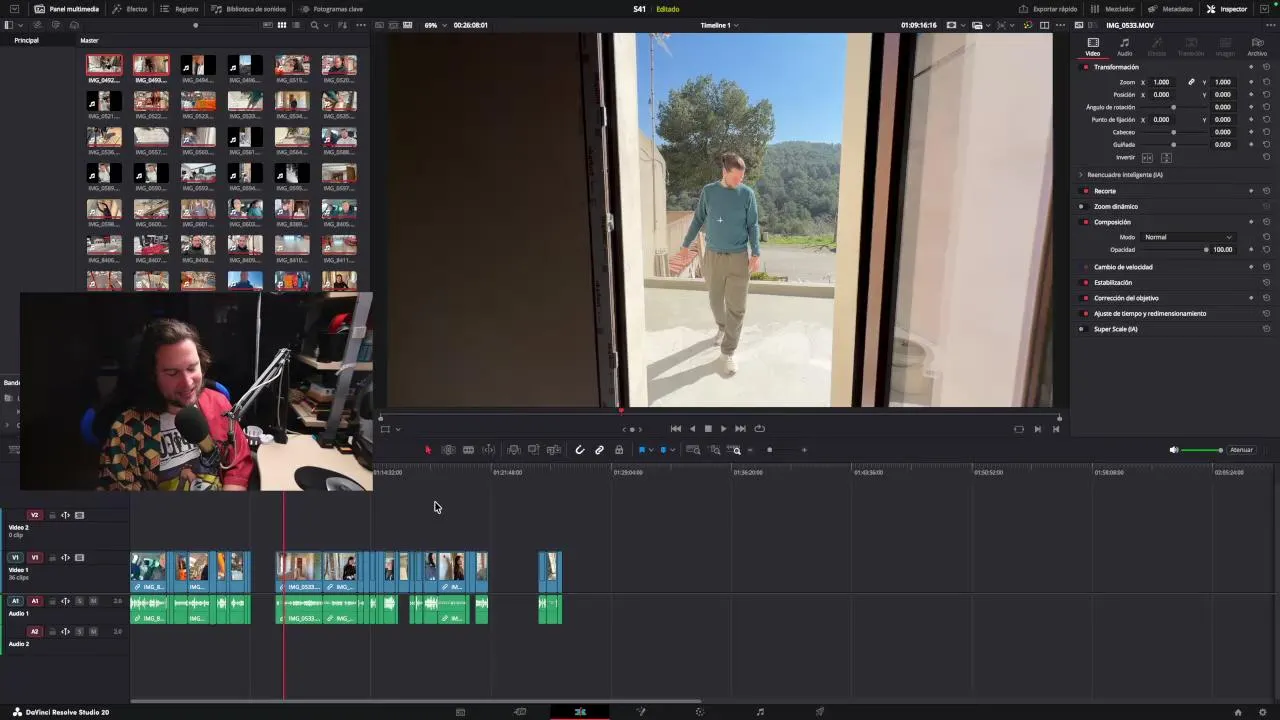Viewport: 1280px width, 720px height.
Task: Activate the Trim edit mode tool
Action: pyautogui.click(x=448, y=450)
